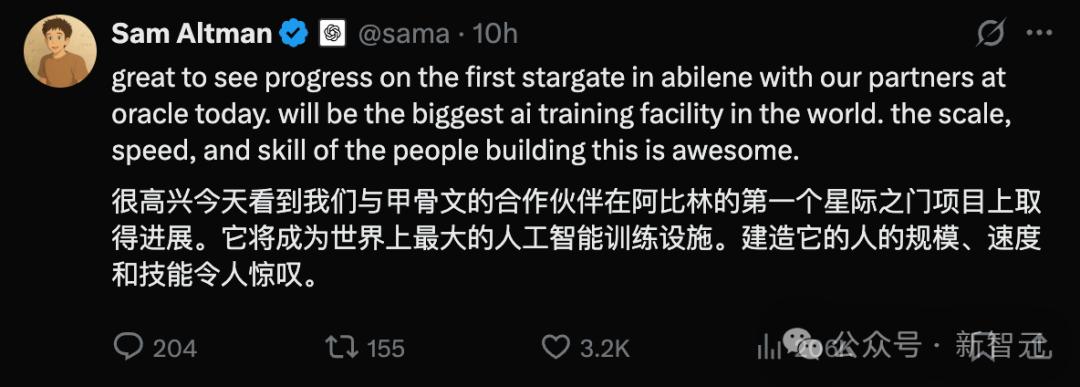Viewport: 1080px width, 387px height.
Task: Click the OpenAI affiliation logo badge
Action: [x=332, y=33]
